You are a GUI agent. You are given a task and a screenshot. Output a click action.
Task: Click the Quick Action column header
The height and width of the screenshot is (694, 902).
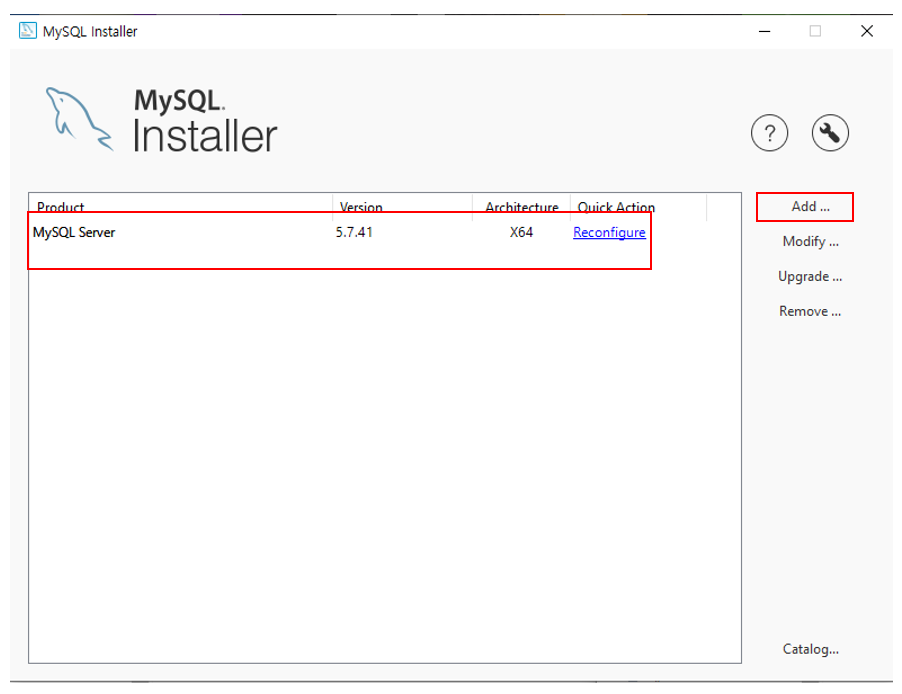(x=638, y=207)
